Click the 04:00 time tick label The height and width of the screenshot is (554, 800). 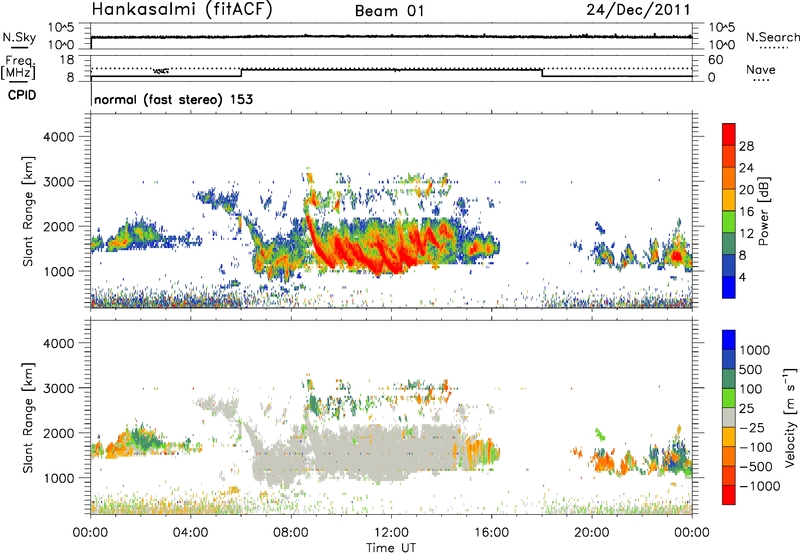(191, 533)
